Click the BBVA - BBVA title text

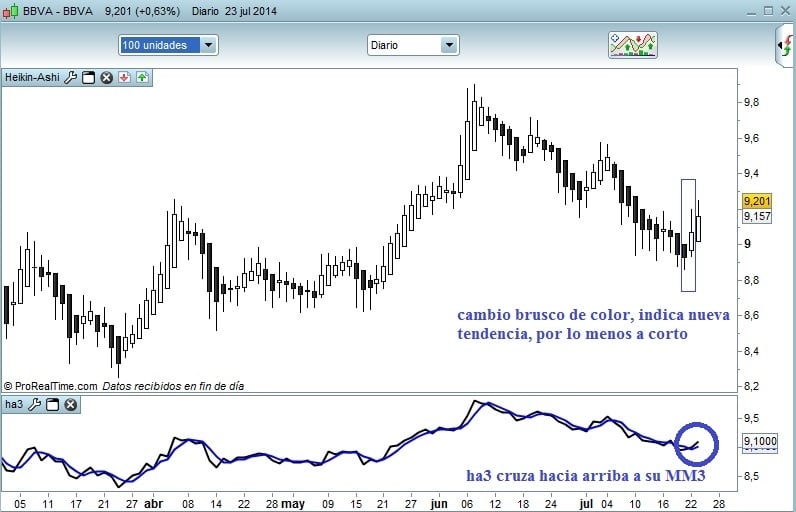(58, 11)
